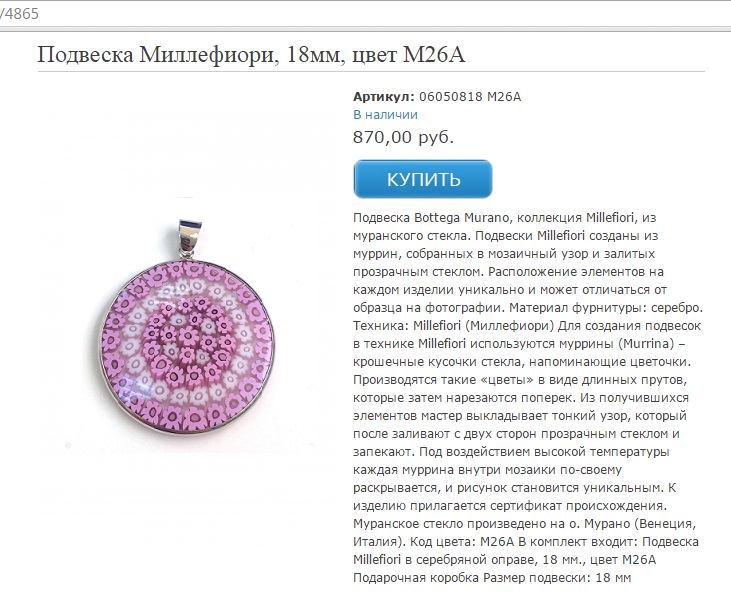
Task: Focus the address bar ending in 4865
Action: (366, 14)
